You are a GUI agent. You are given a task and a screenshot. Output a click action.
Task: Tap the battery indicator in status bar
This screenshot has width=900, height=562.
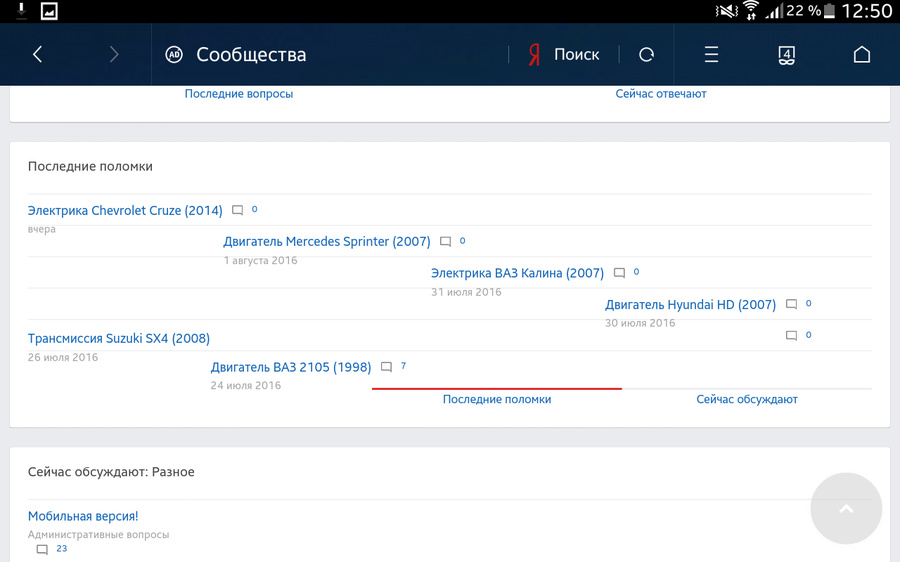pyautogui.click(x=829, y=11)
